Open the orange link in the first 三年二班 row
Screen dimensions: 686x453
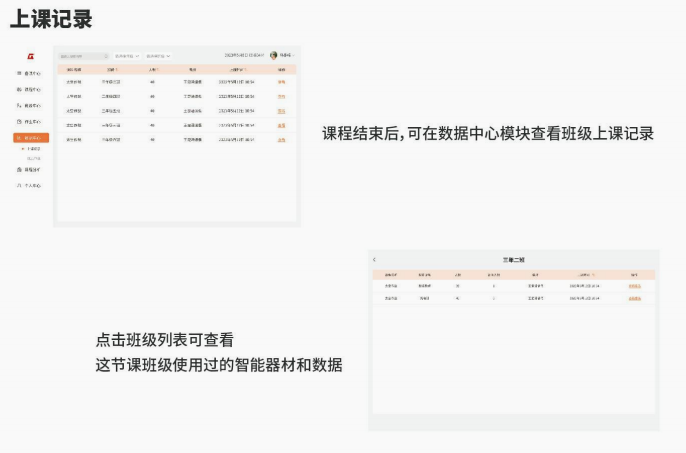635,286
